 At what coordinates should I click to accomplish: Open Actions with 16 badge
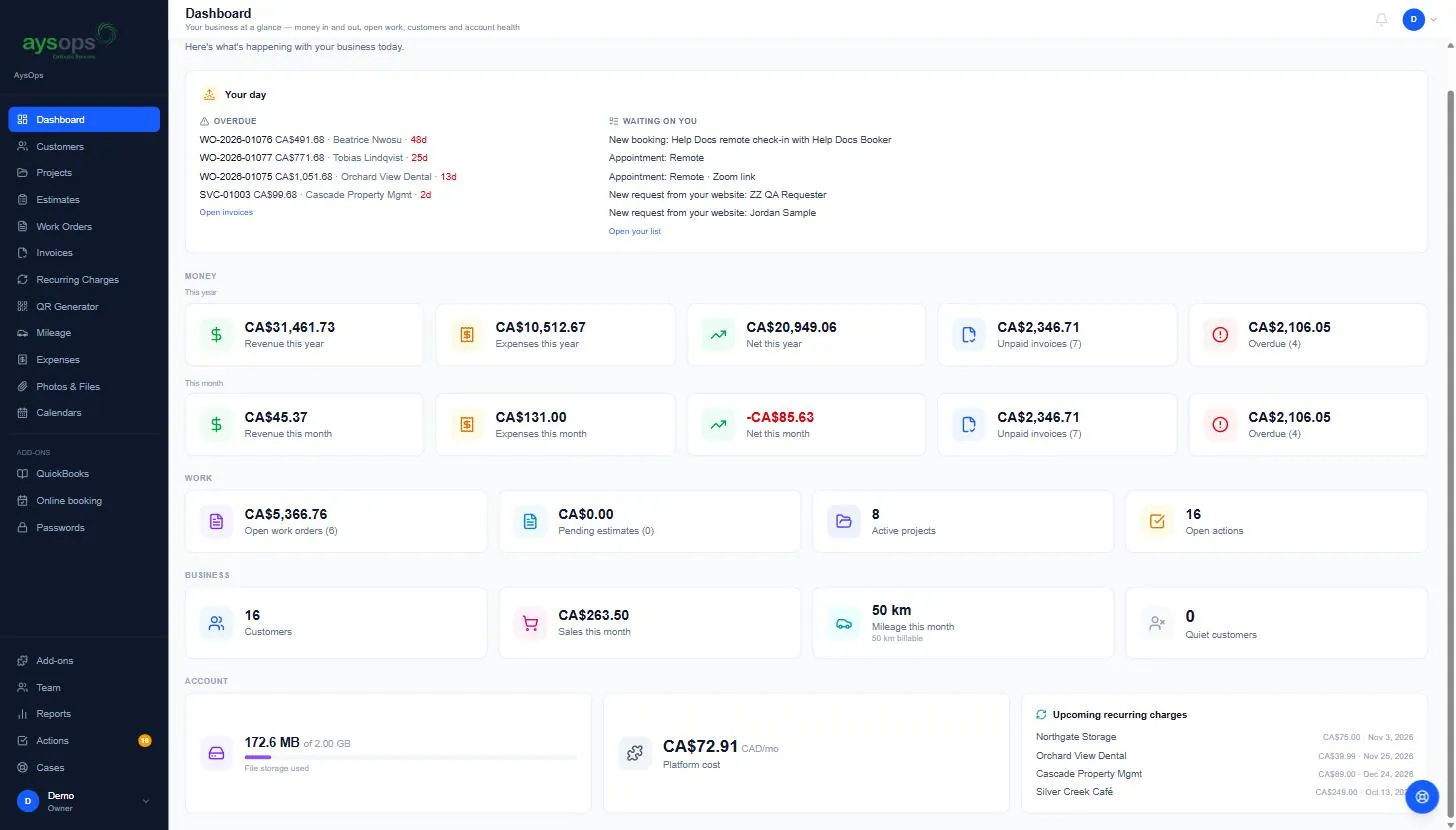point(84,741)
